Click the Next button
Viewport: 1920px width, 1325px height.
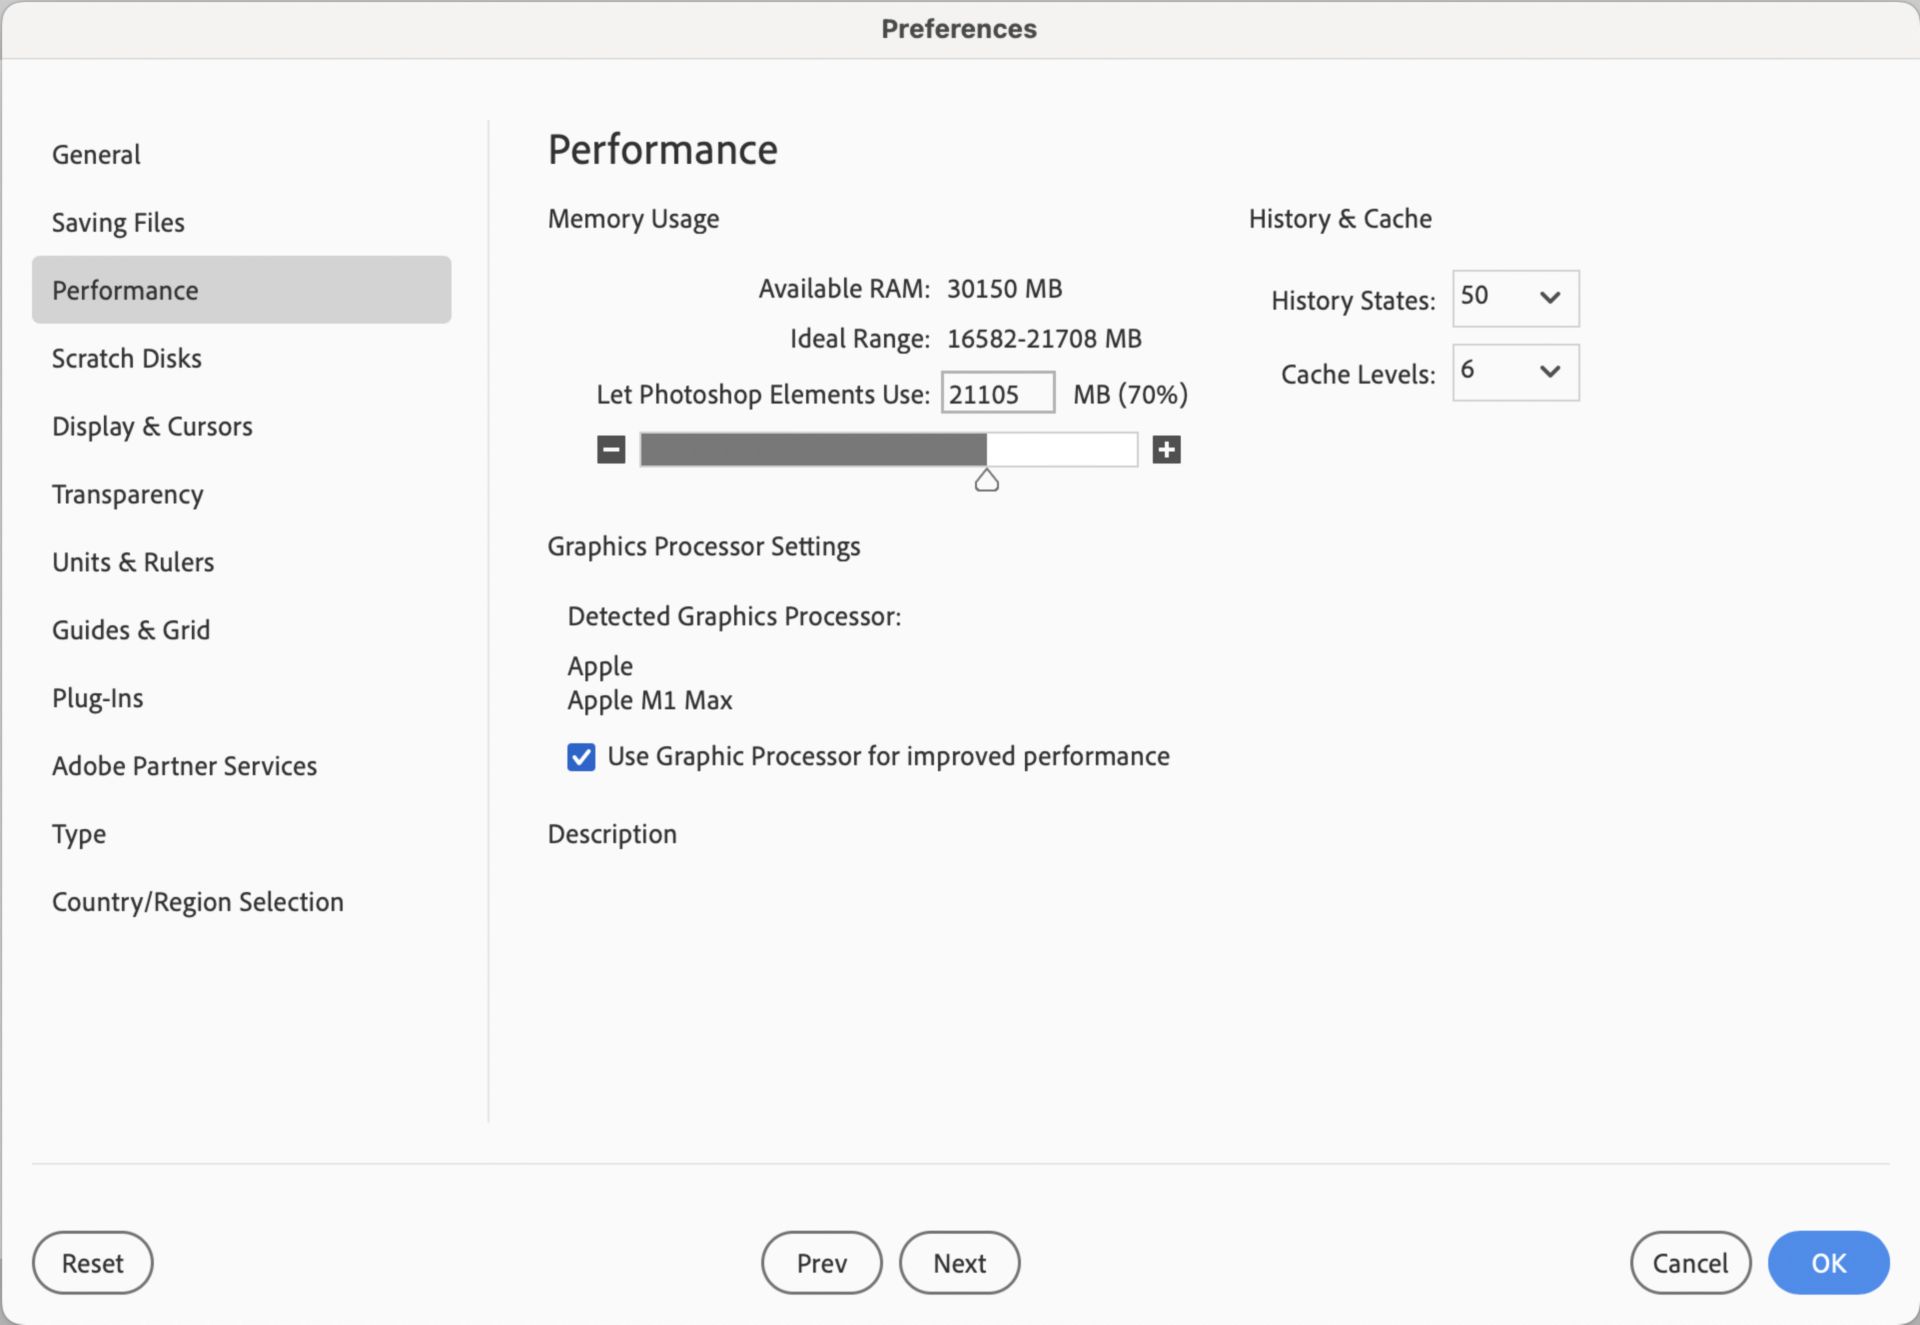(x=960, y=1263)
